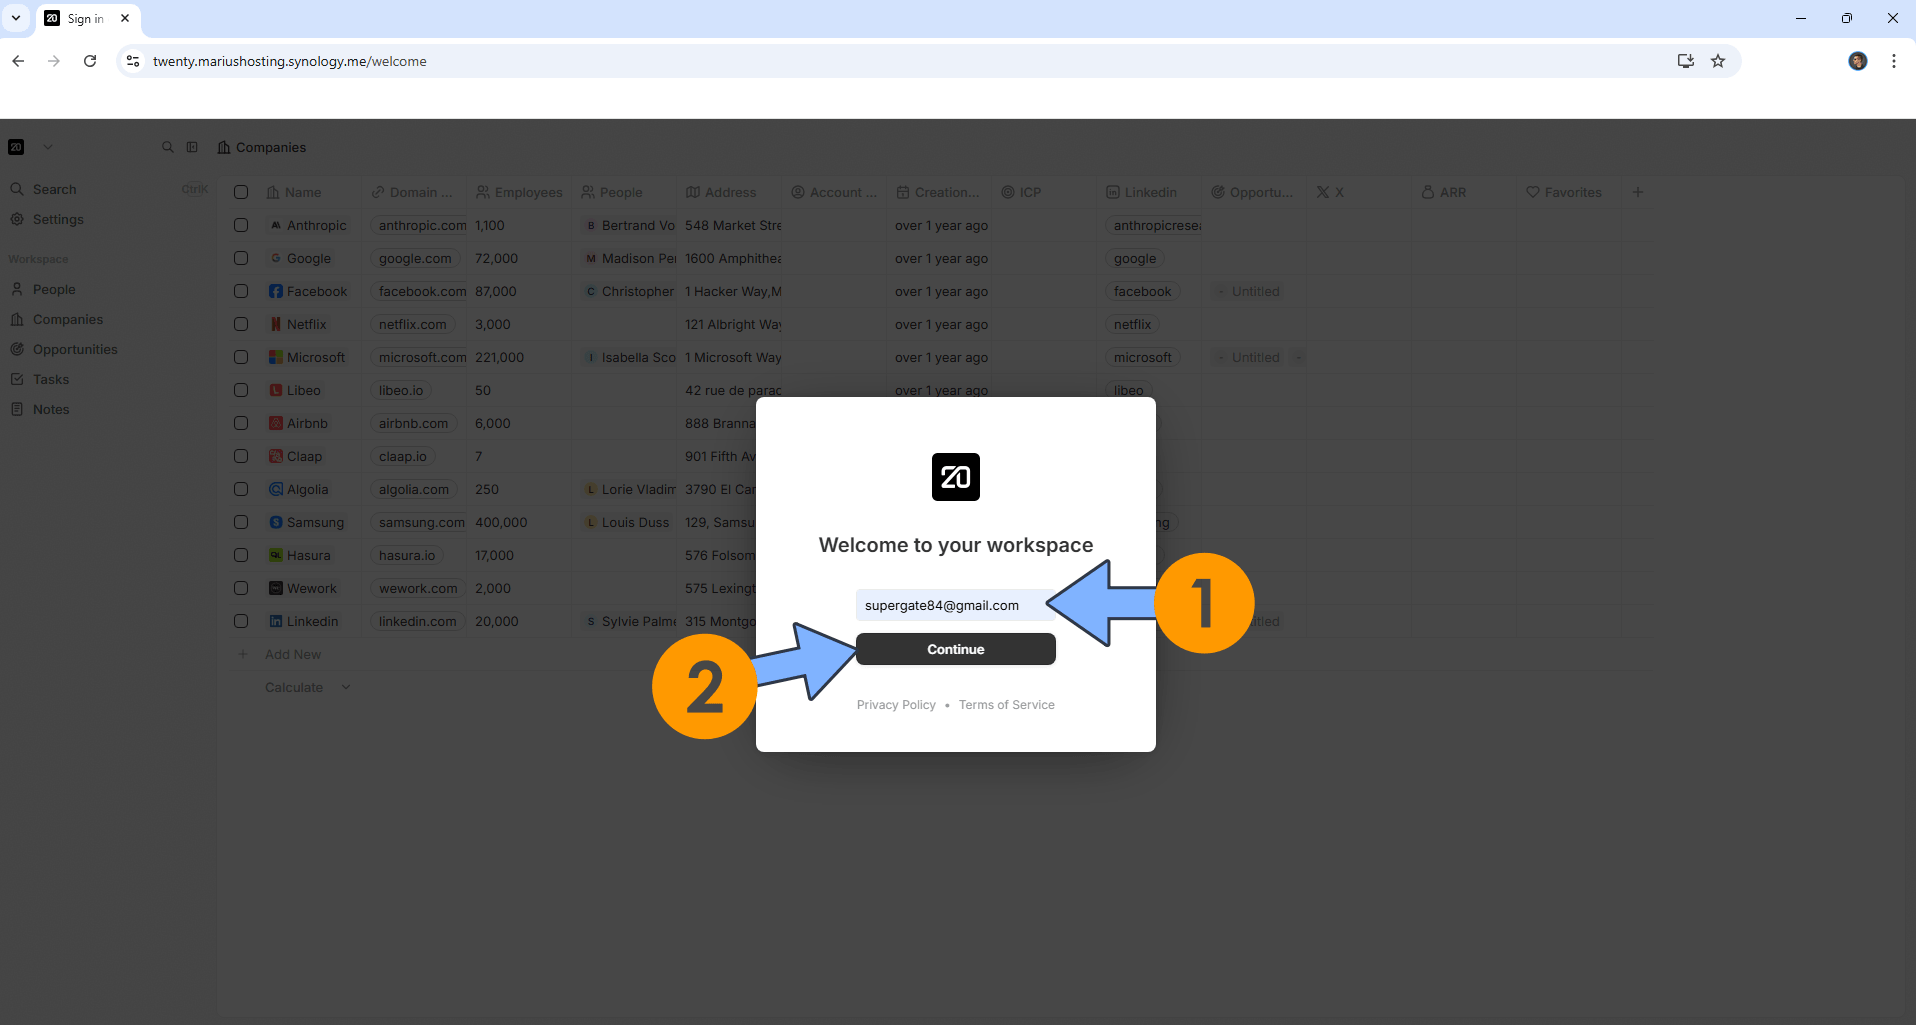
Task: Click the browser reload page icon
Action: (90, 61)
